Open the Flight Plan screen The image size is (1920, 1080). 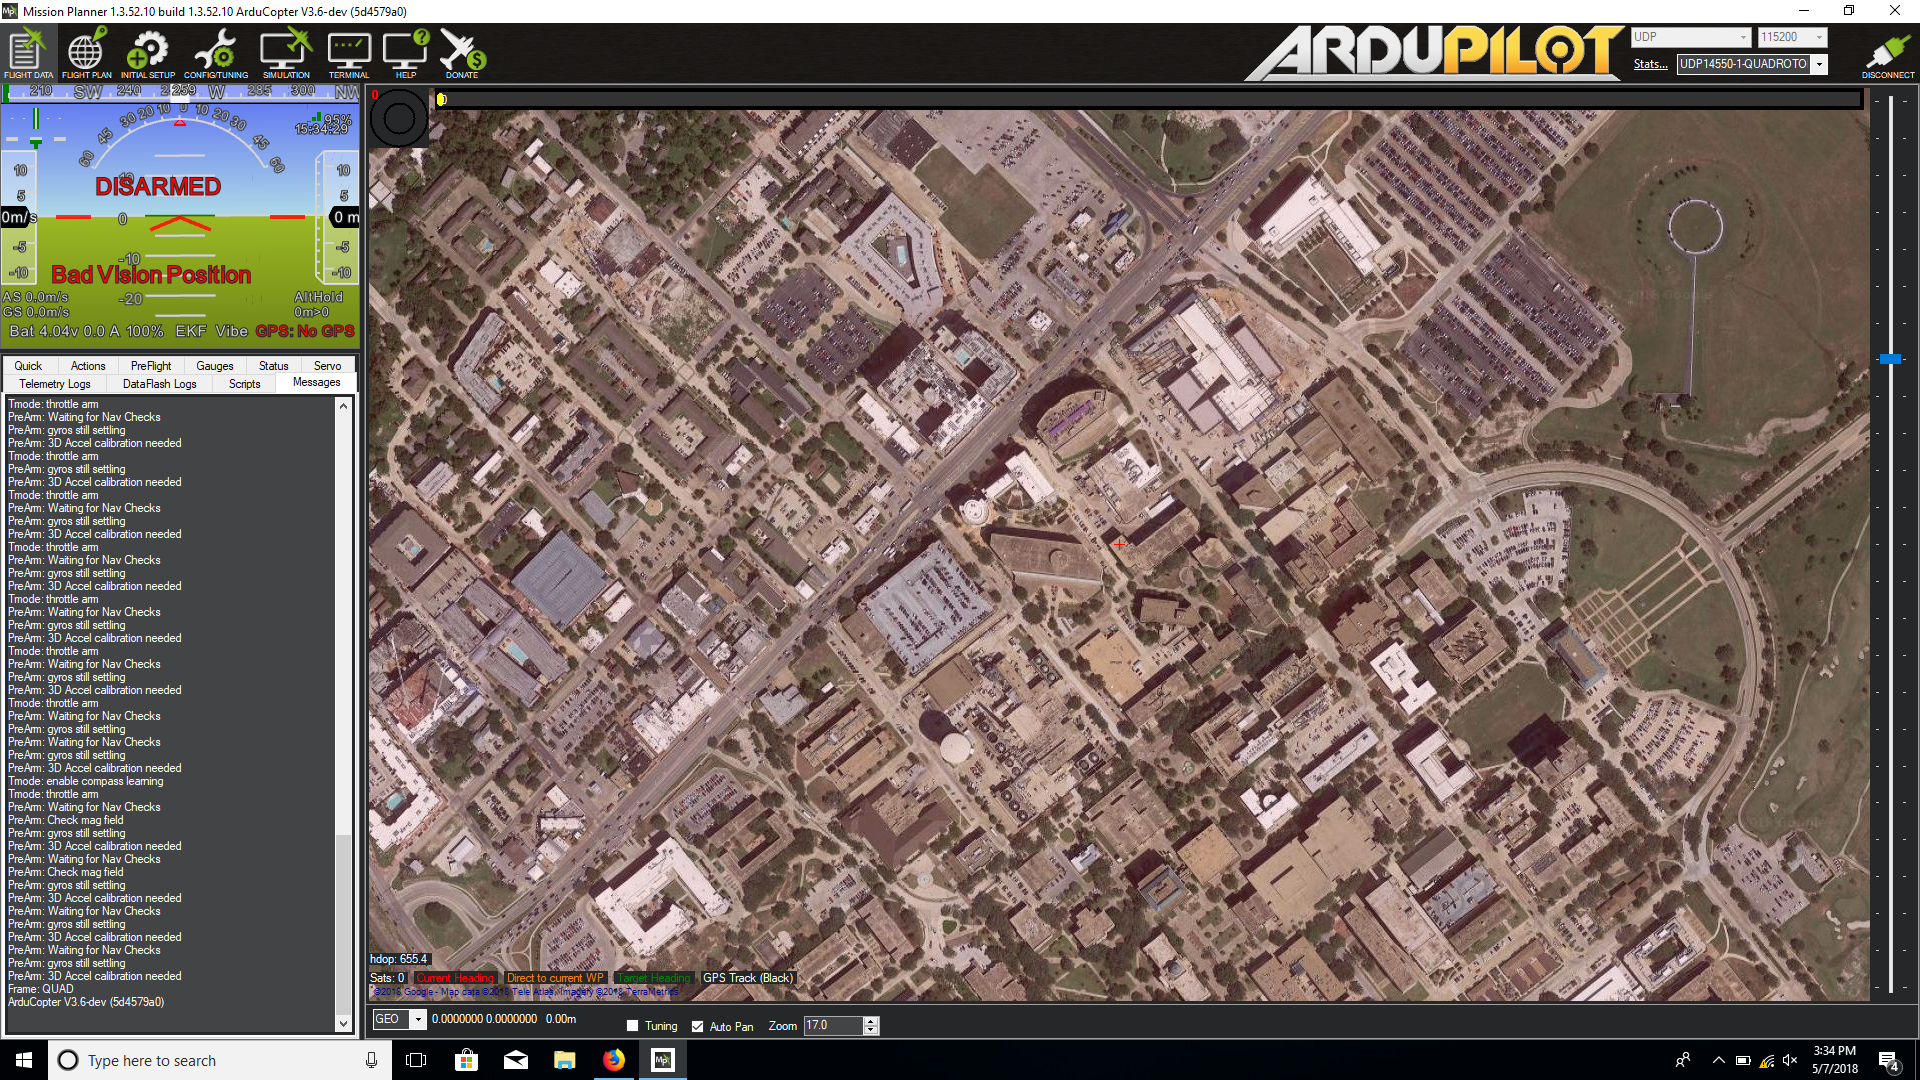(x=87, y=54)
